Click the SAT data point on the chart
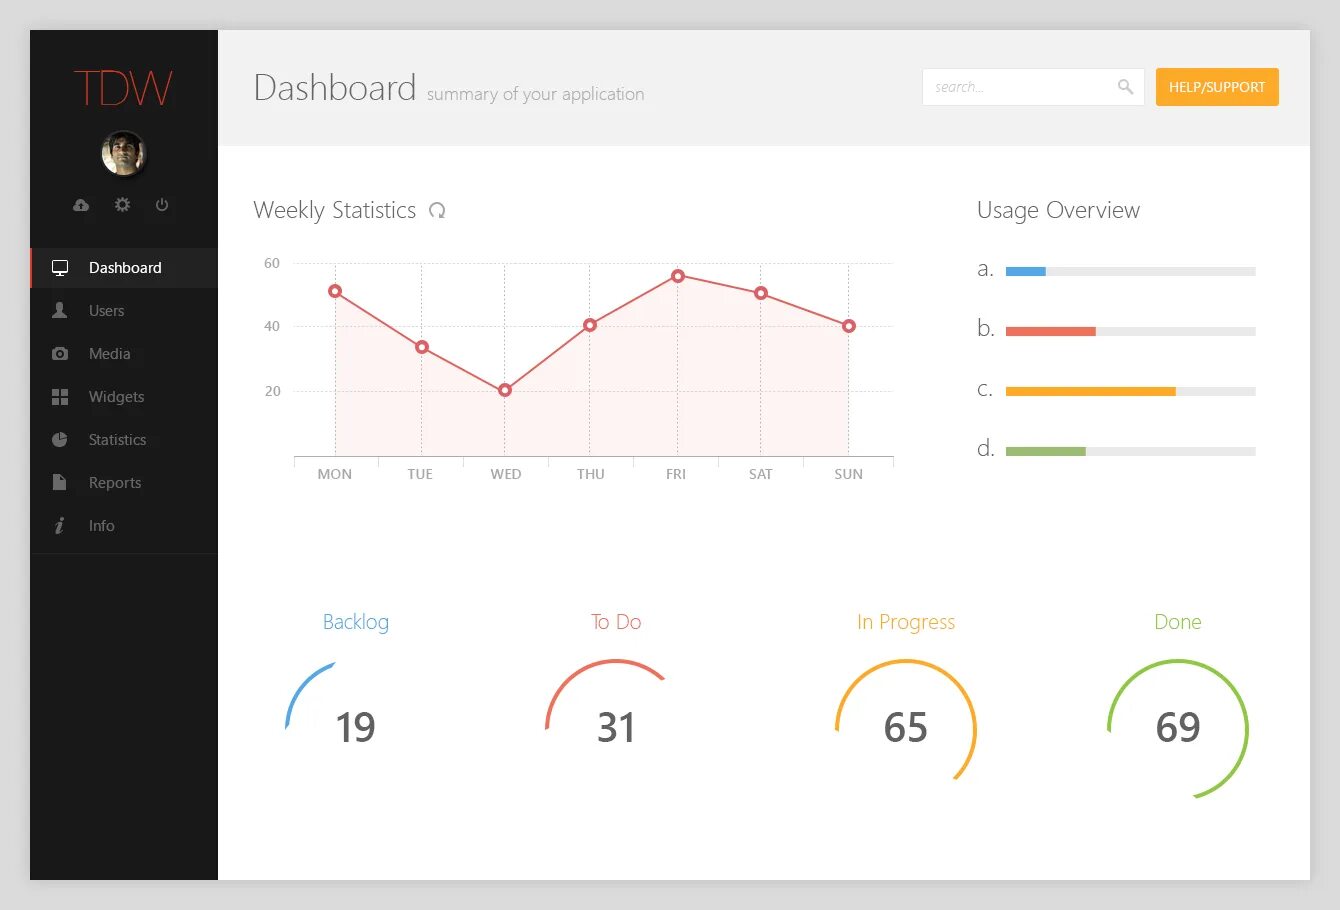The image size is (1340, 910). click(761, 293)
